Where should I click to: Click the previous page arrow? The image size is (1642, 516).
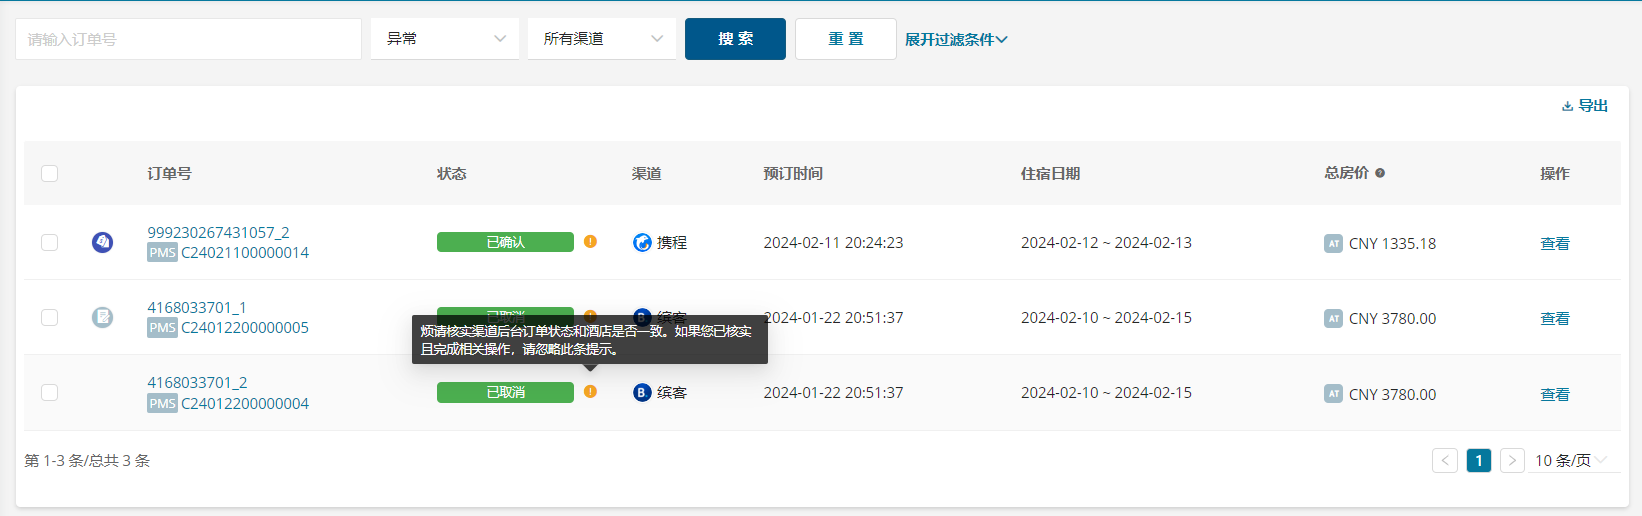pos(1445,460)
